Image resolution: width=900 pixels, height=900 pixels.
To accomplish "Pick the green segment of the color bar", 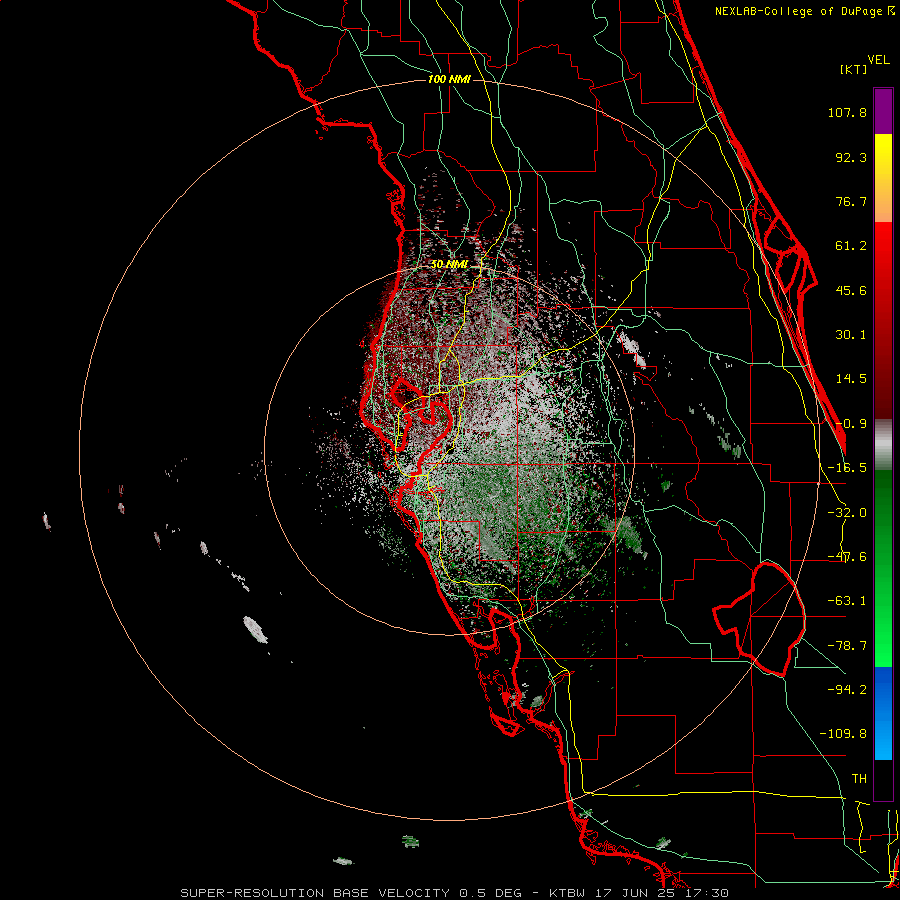I will 883,568.
